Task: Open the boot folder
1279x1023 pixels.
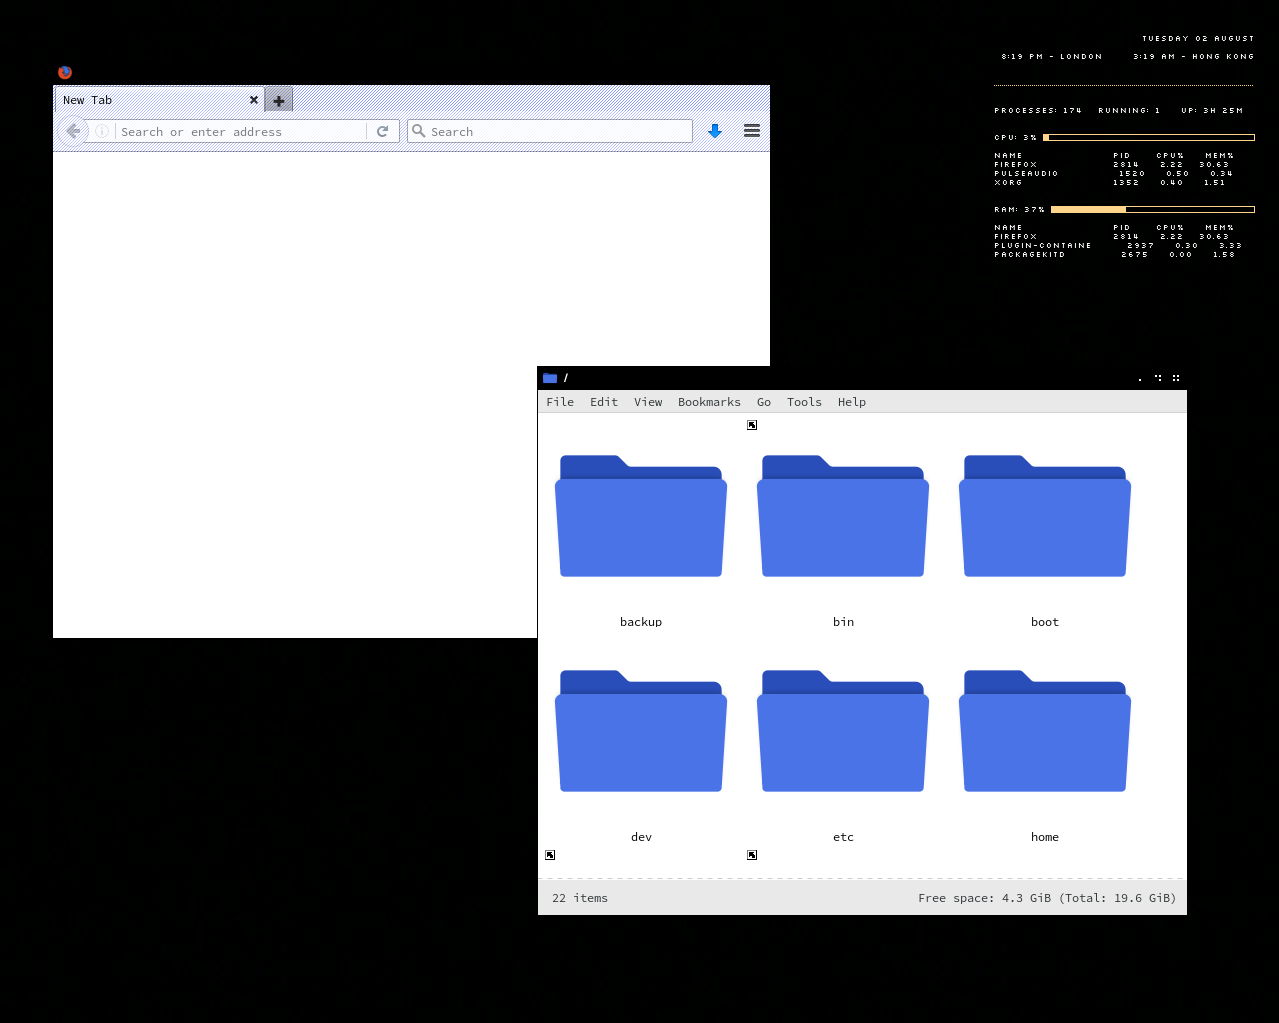Action: [1044, 515]
